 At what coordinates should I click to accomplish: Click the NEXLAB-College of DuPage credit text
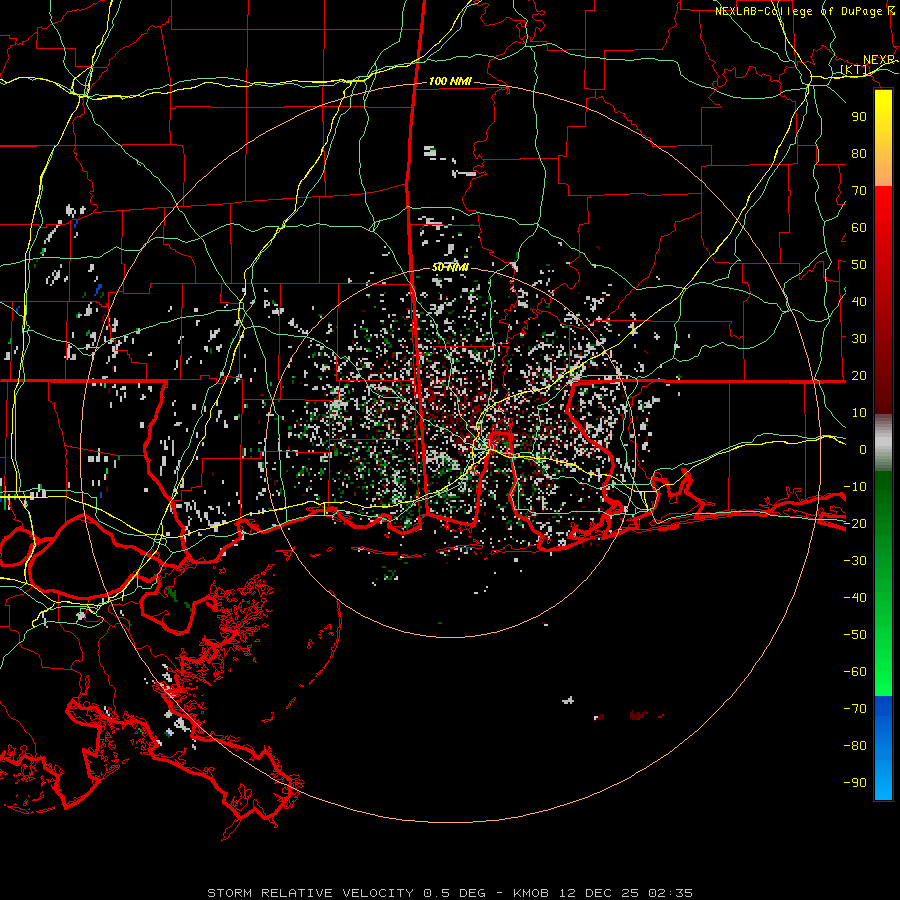click(x=805, y=11)
